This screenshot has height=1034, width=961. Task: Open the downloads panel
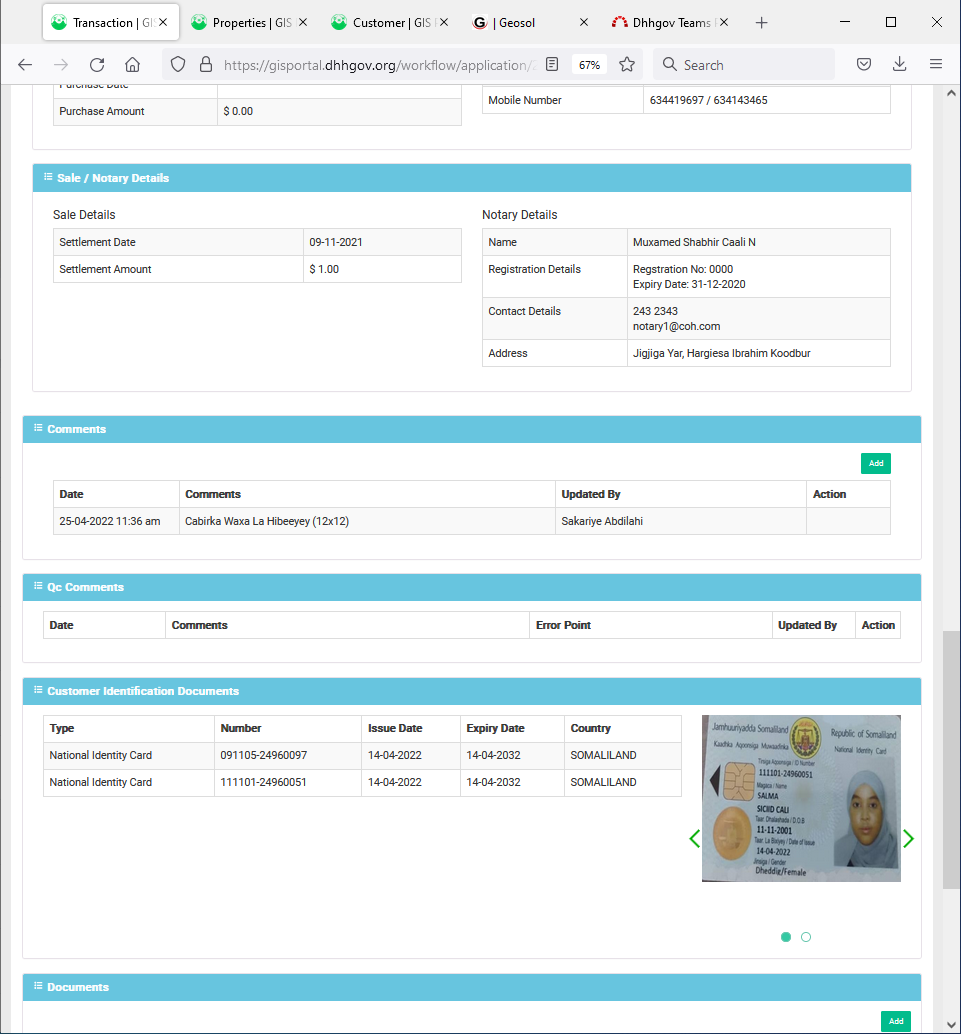(900, 65)
